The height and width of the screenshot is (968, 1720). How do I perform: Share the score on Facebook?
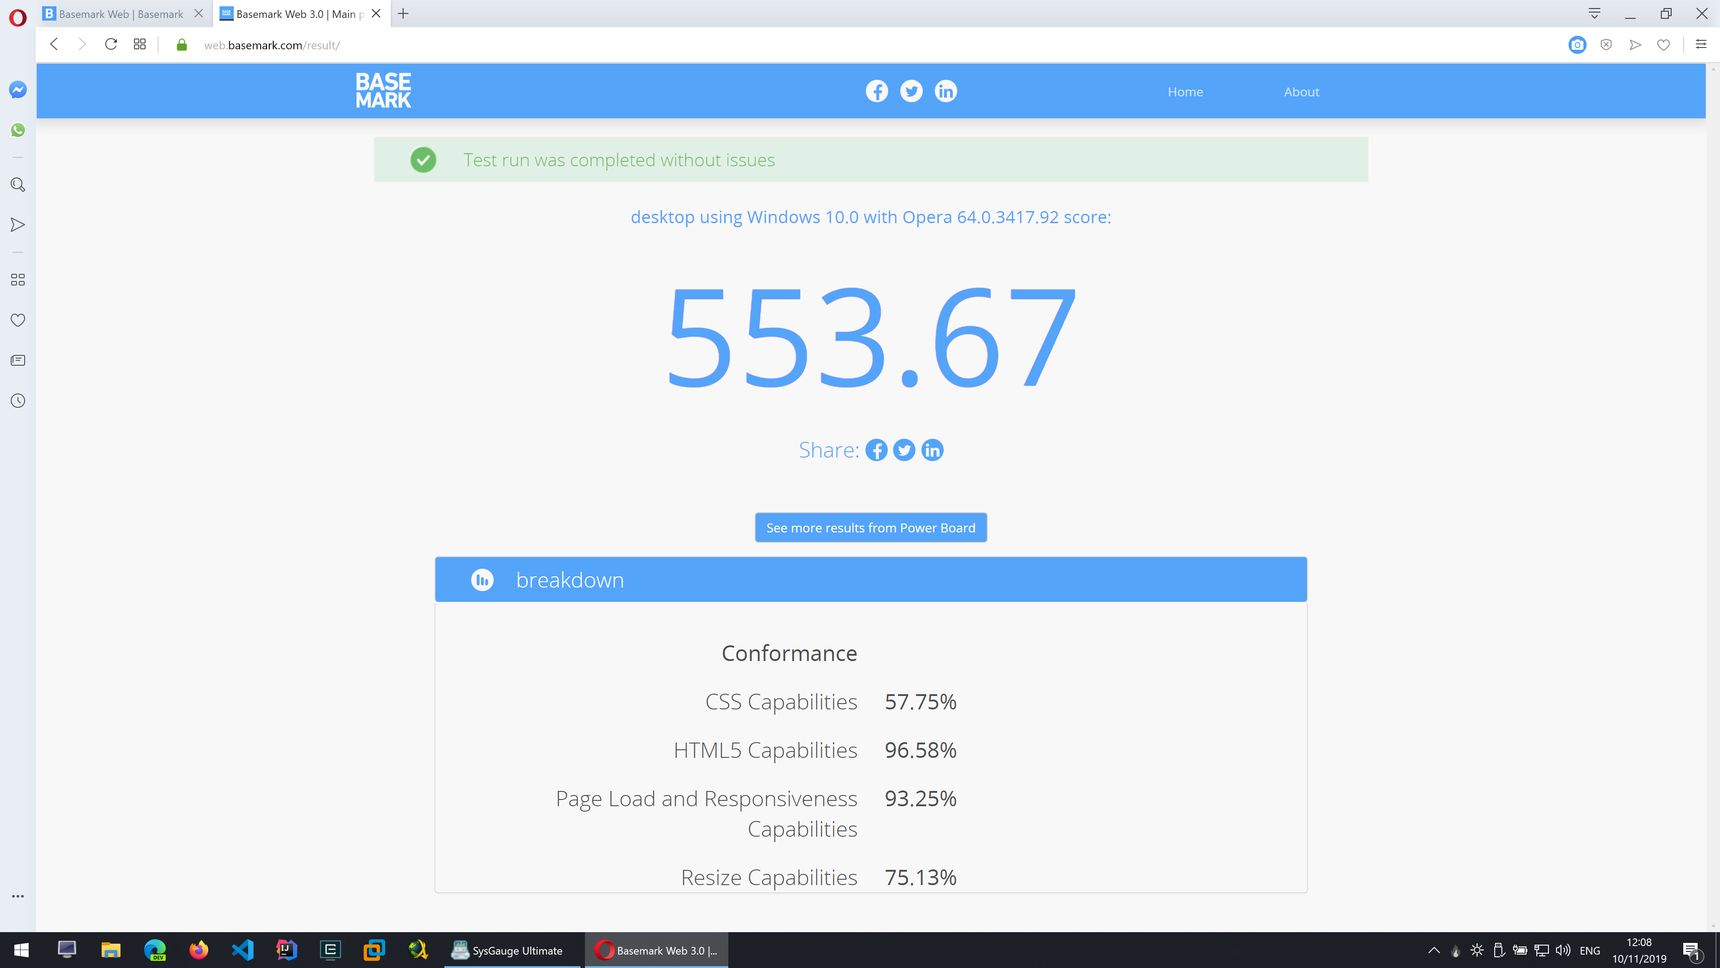coord(877,450)
